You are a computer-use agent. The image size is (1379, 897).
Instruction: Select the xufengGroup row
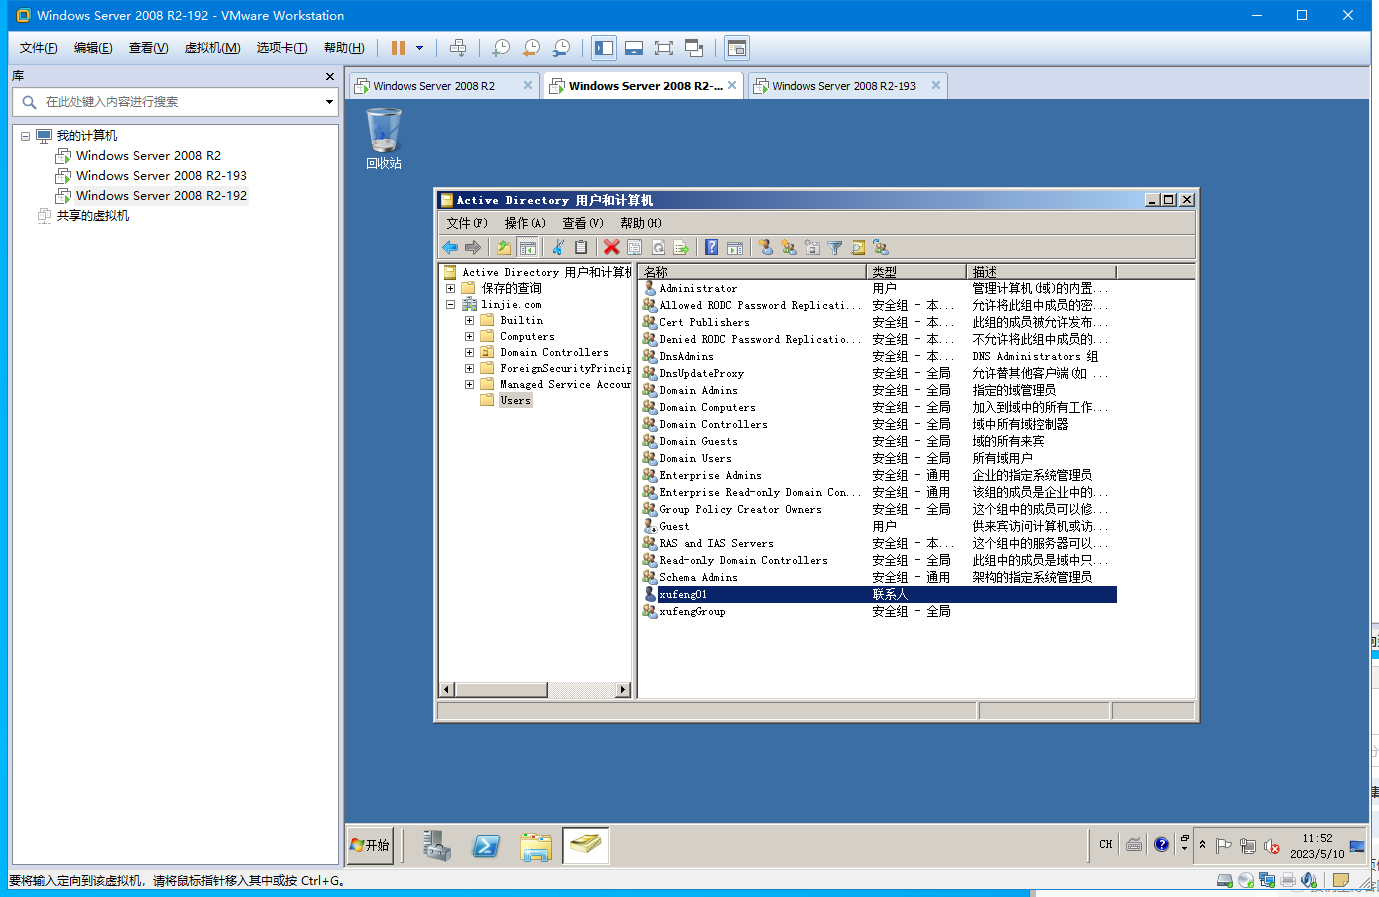(x=877, y=612)
